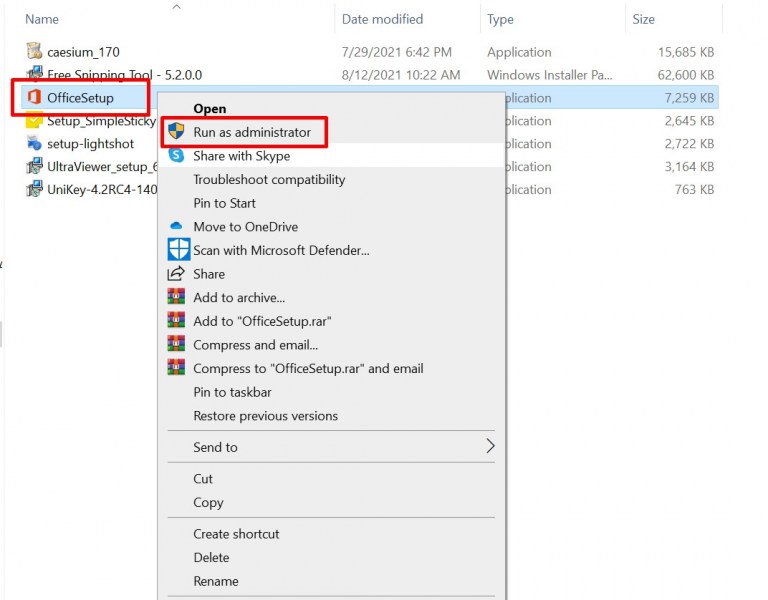Click the Skype icon in context menu
The image size is (768, 600).
coord(177,156)
